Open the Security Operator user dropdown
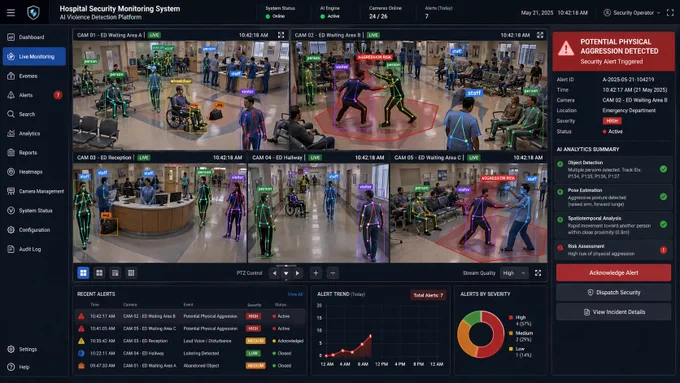This screenshot has width=680, height=383. coord(632,13)
